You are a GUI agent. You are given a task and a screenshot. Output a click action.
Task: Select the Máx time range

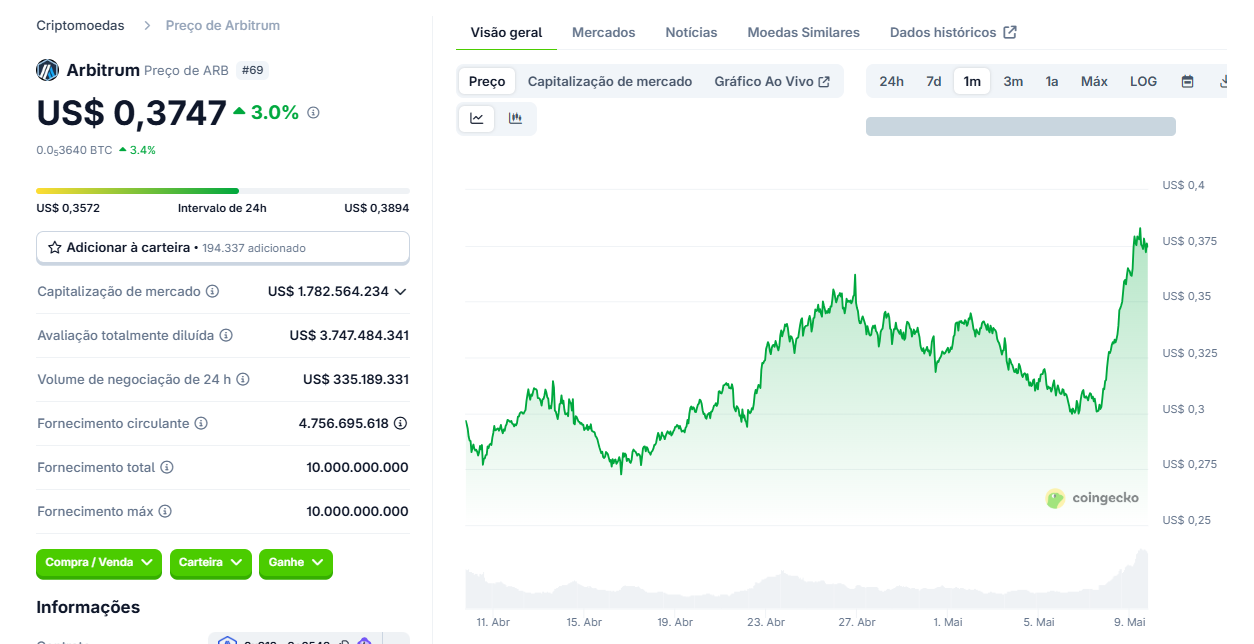coord(1094,81)
